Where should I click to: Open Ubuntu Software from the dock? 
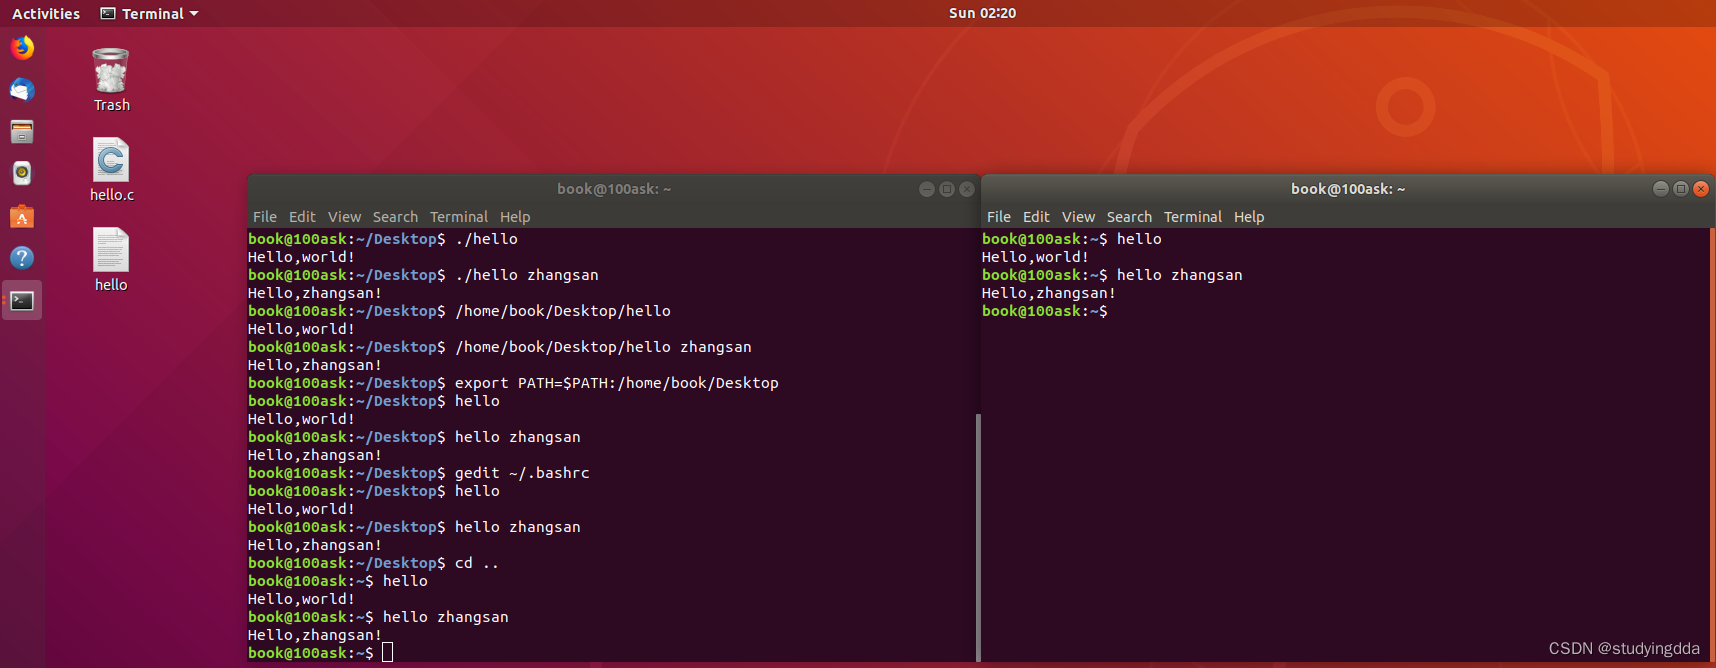click(22, 216)
